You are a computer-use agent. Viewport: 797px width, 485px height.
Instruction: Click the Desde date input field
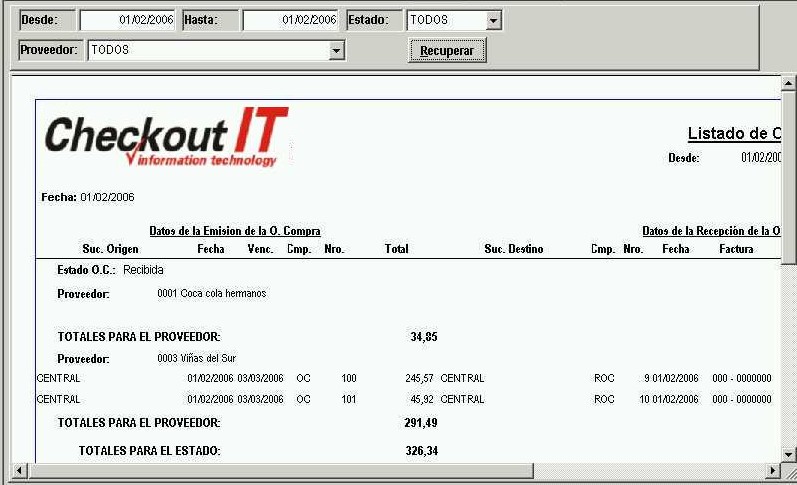127,20
